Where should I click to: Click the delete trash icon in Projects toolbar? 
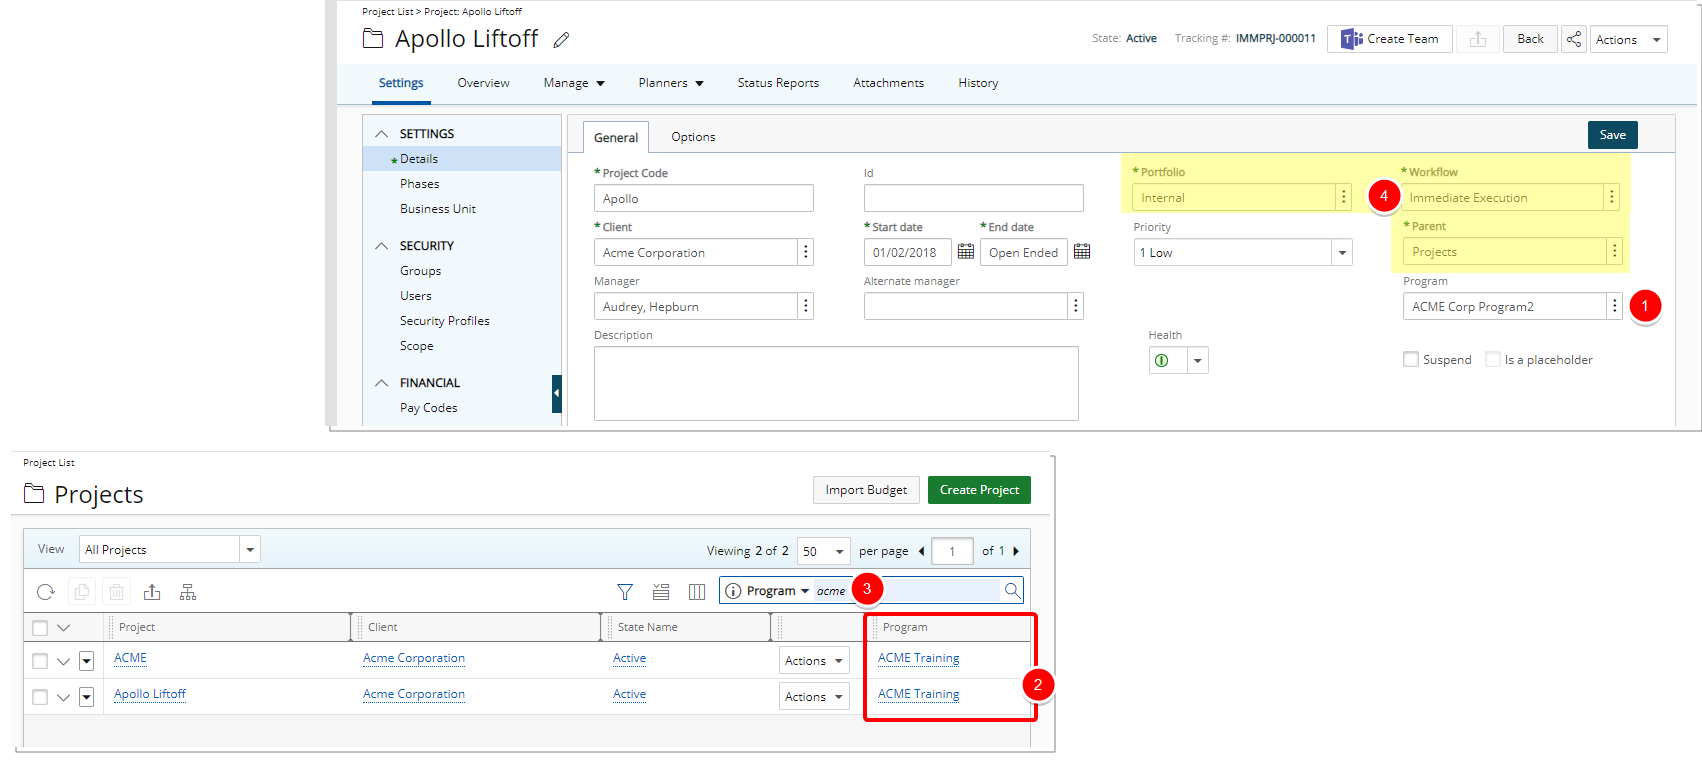[x=117, y=592]
